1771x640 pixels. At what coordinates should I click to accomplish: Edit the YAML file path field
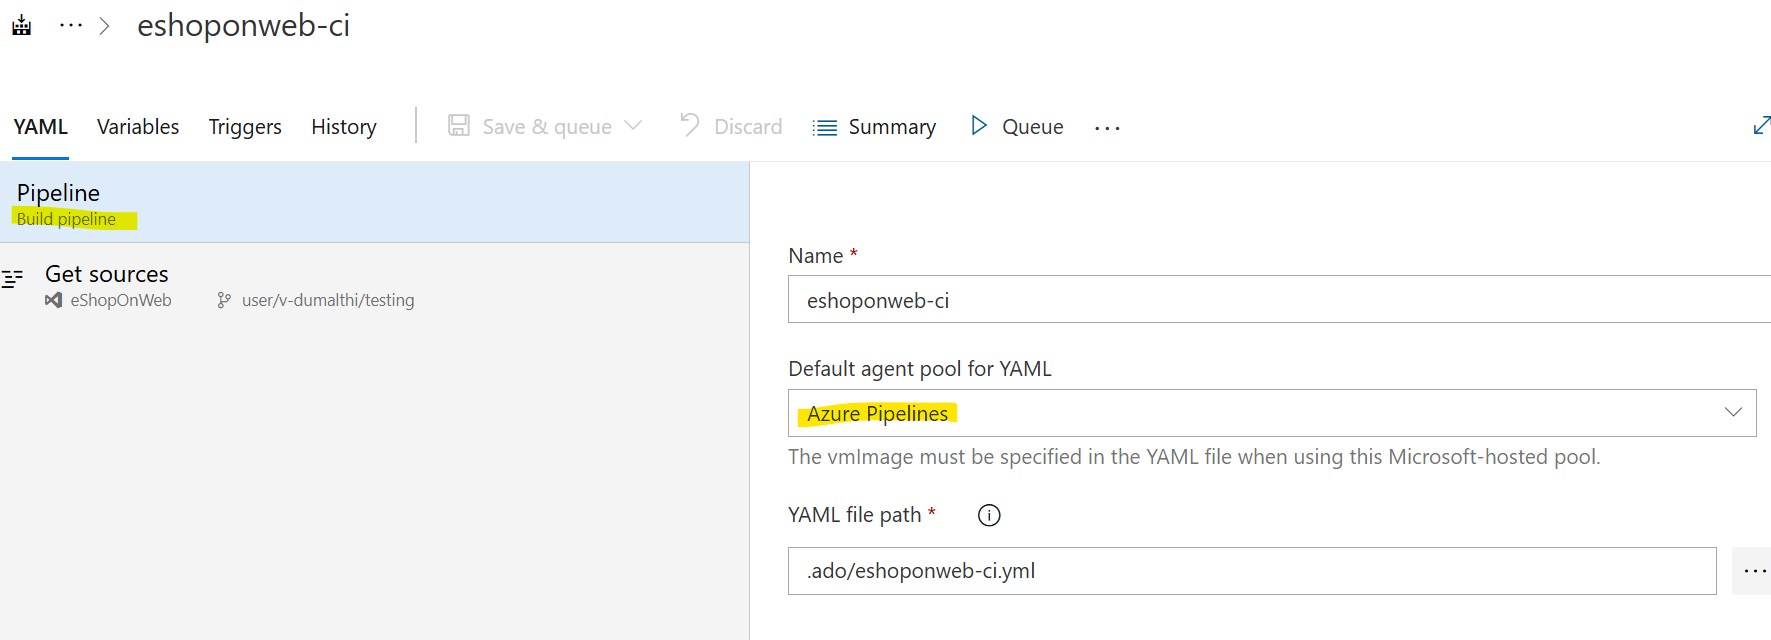(1252, 571)
